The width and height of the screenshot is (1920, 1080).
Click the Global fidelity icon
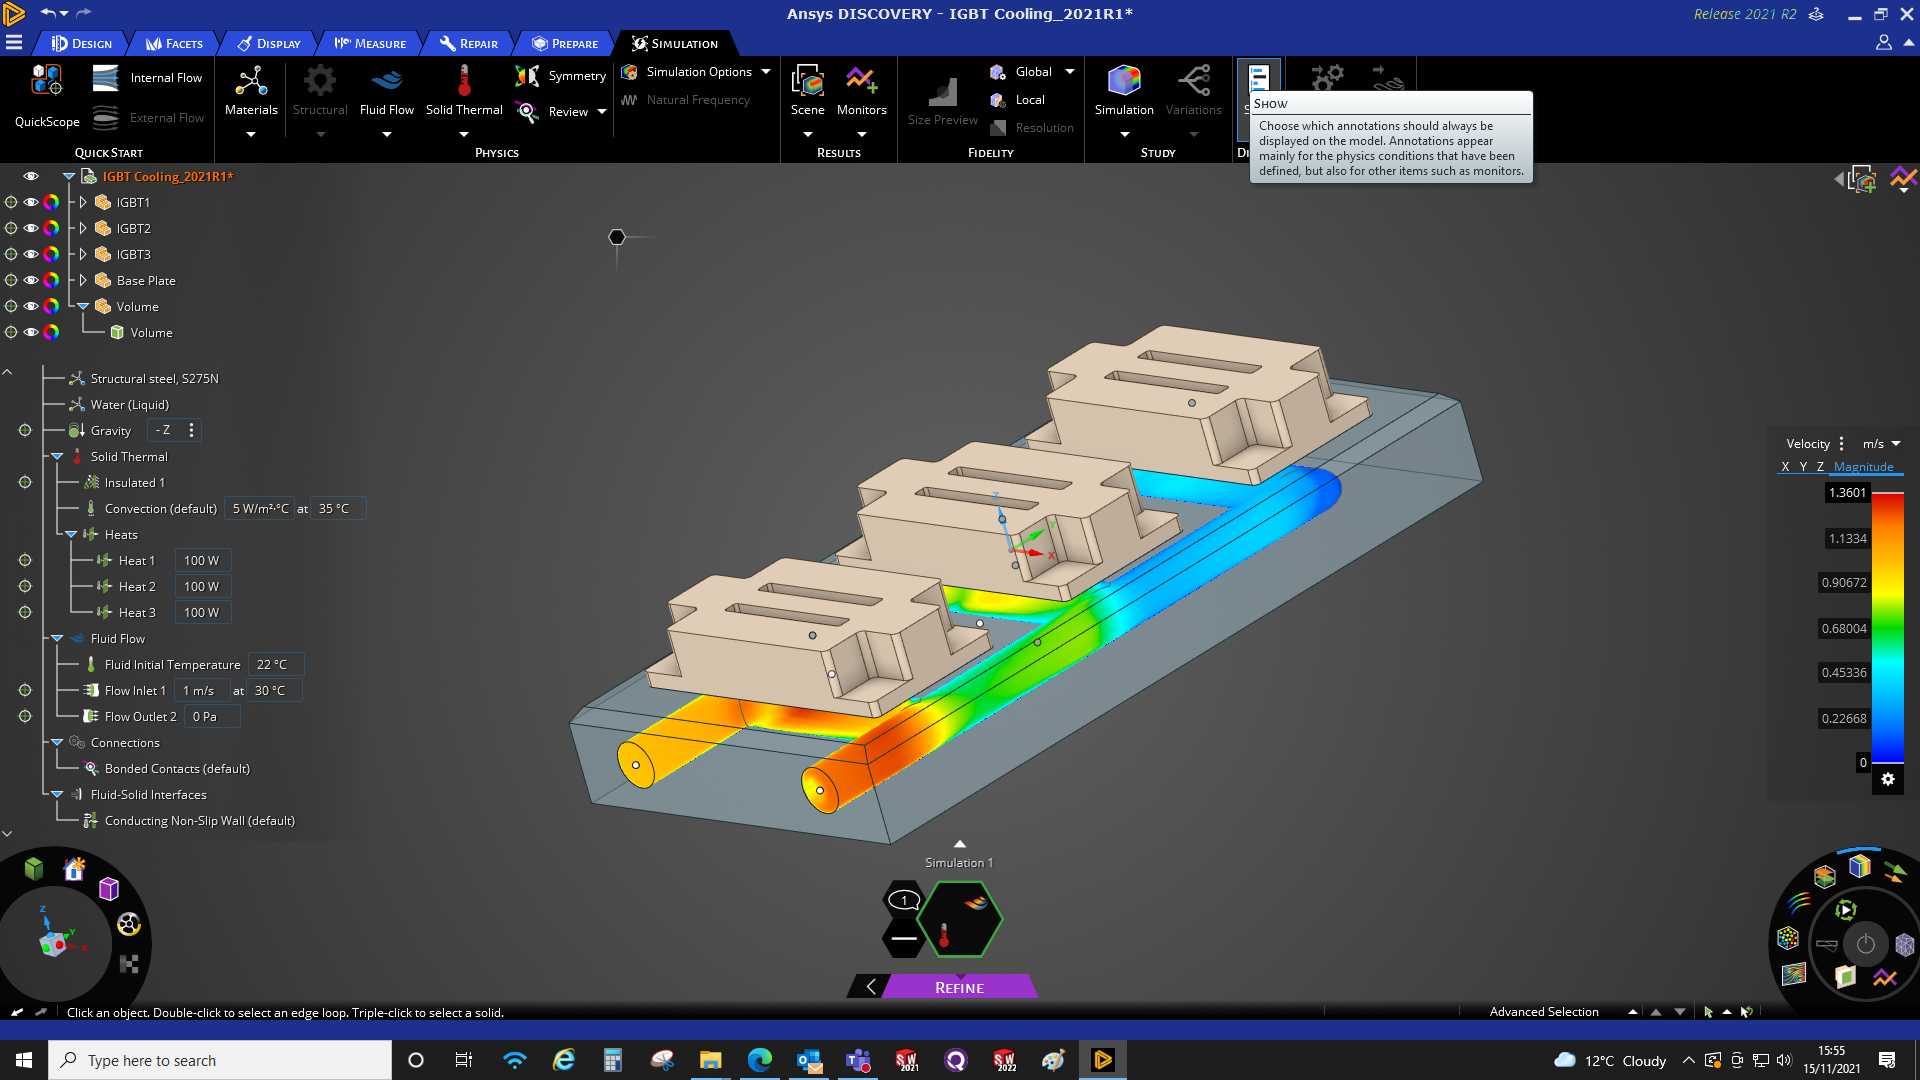pos(997,72)
